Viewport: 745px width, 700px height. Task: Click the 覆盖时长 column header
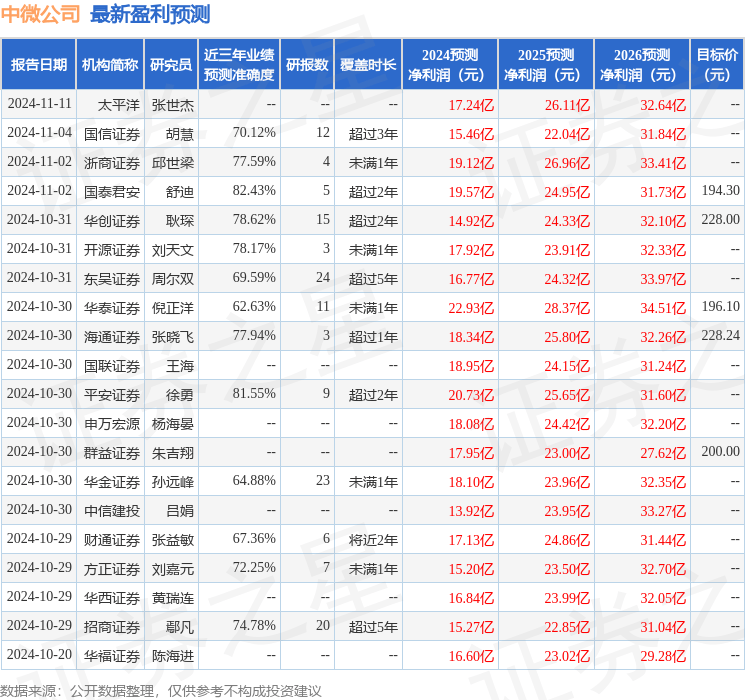(368, 65)
